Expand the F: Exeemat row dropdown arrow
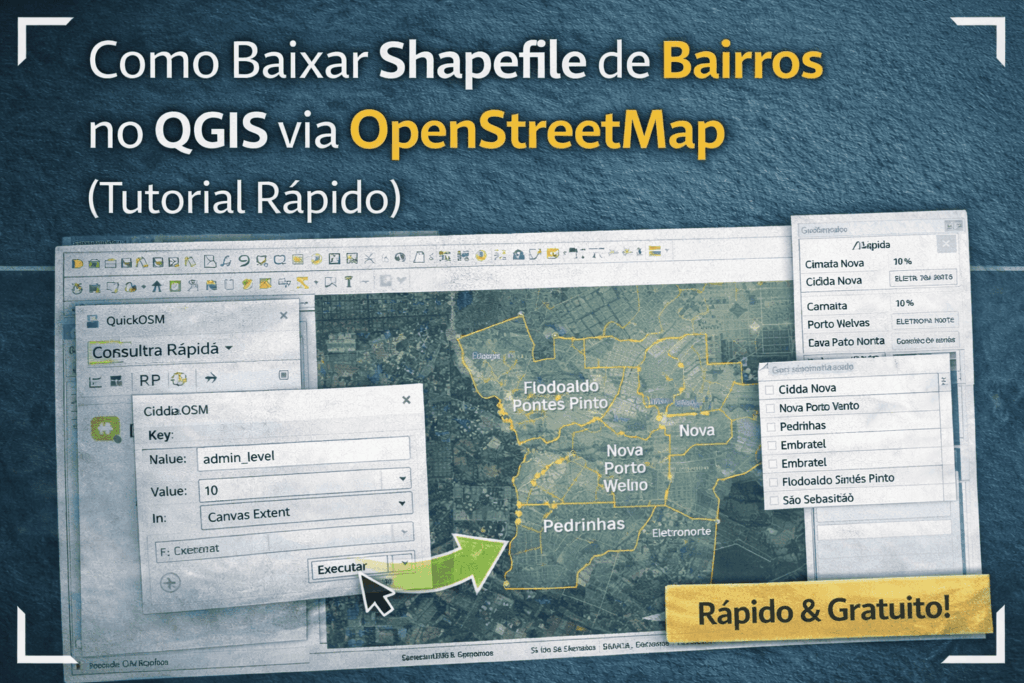1024x683 pixels. [404, 532]
